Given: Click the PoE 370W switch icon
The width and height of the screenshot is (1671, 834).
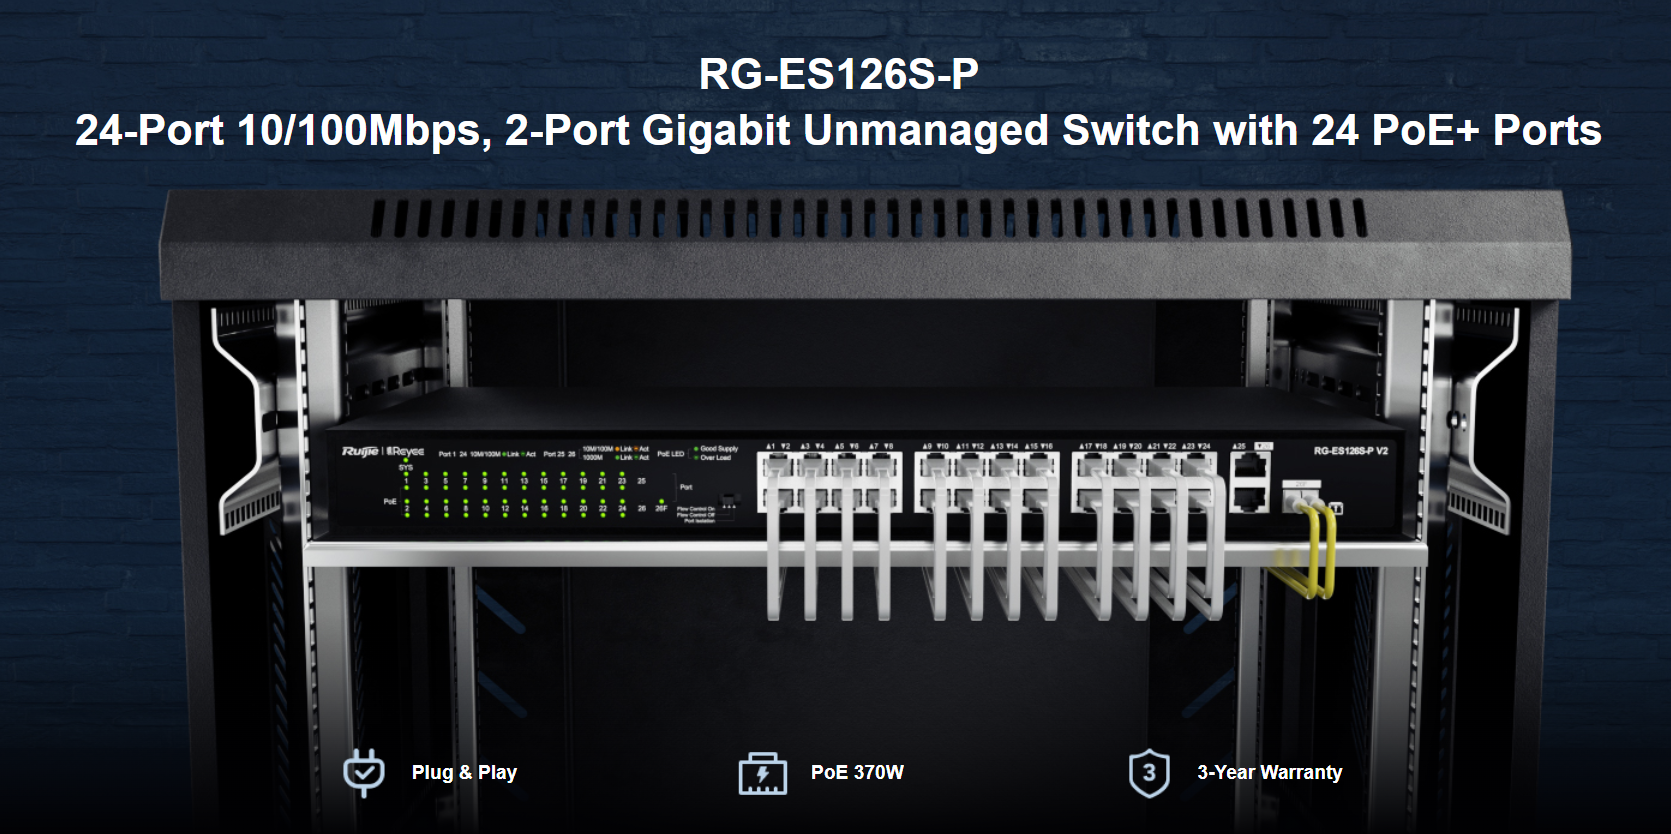Looking at the screenshot, I should tap(762, 774).
